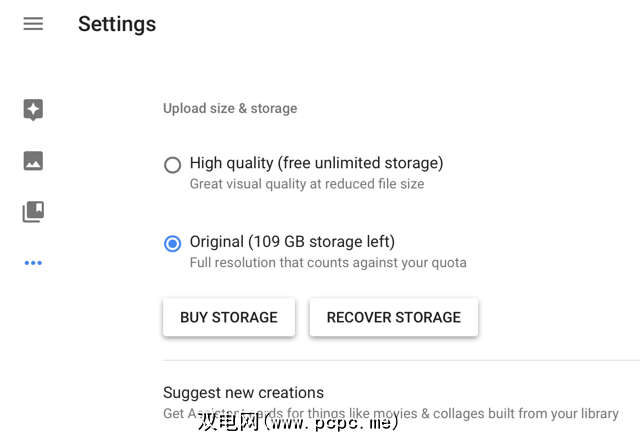Click the 'High quality (free unlimited storage)' label

coord(316,163)
